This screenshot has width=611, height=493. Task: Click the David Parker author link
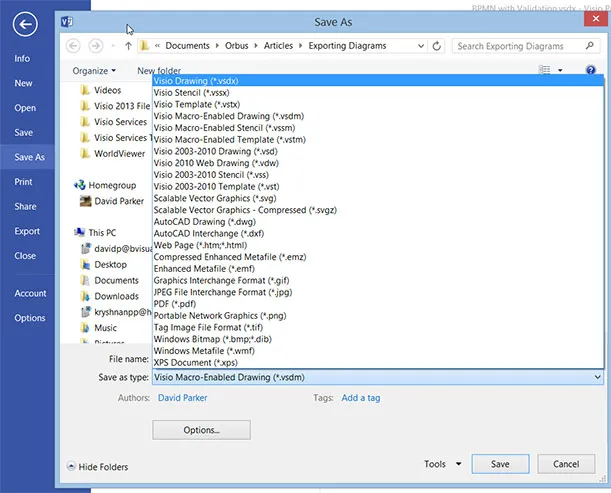coord(182,398)
